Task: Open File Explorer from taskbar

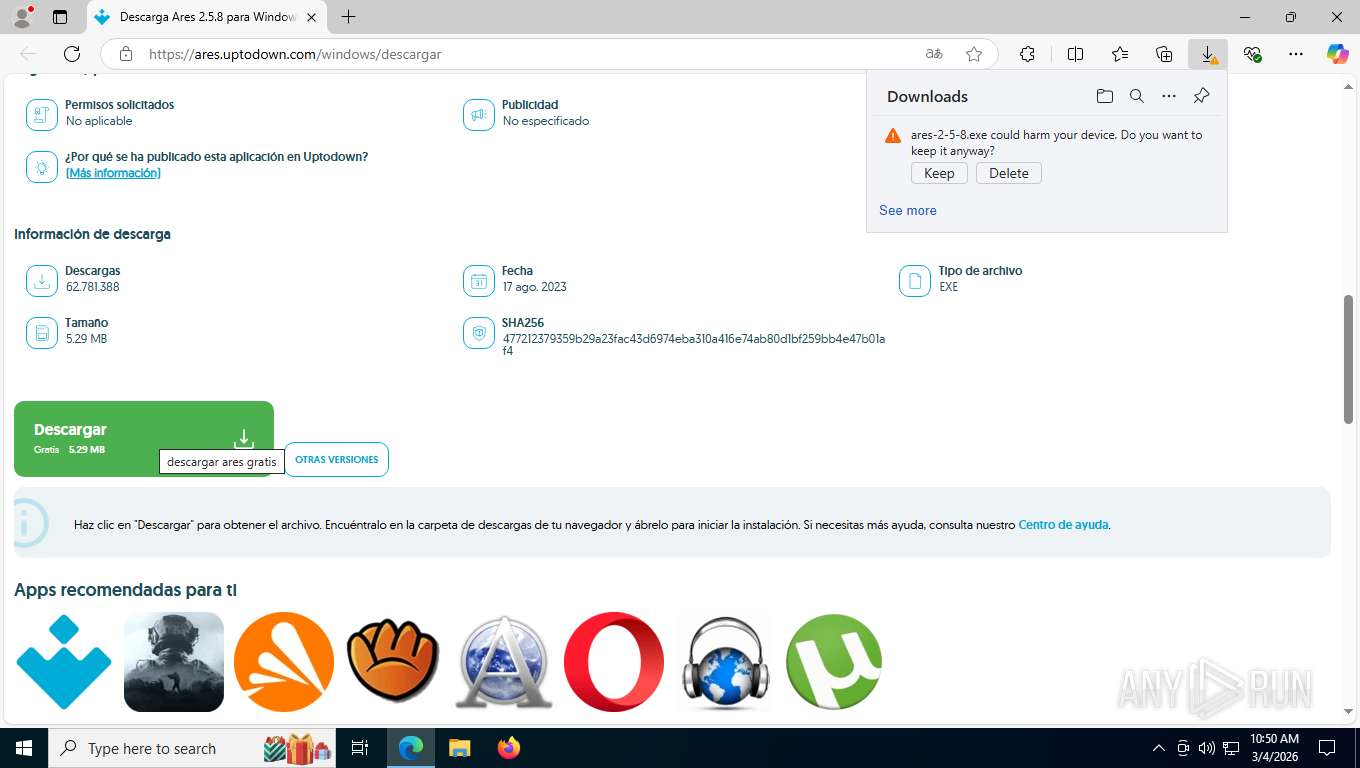Action: tap(459, 748)
